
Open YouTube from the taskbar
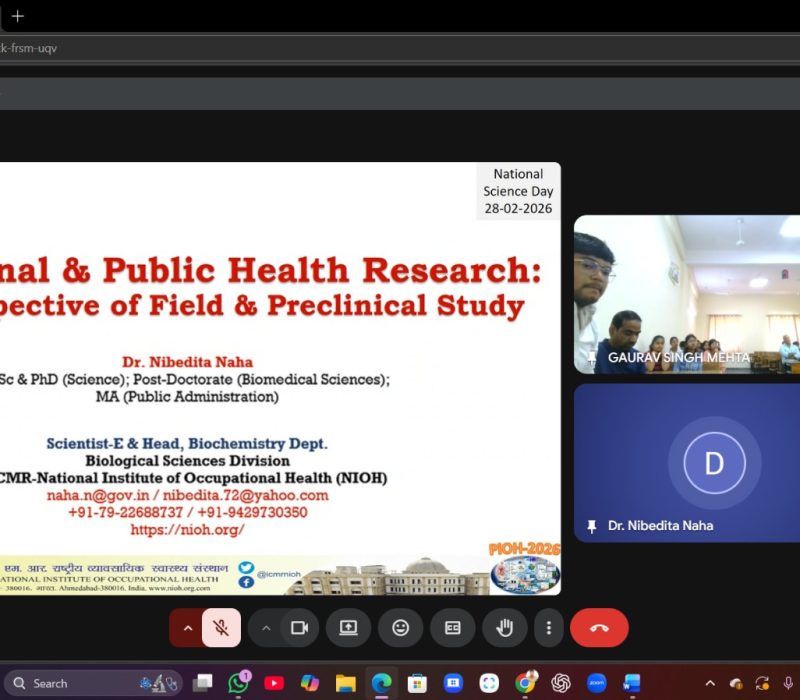pos(274,683)
